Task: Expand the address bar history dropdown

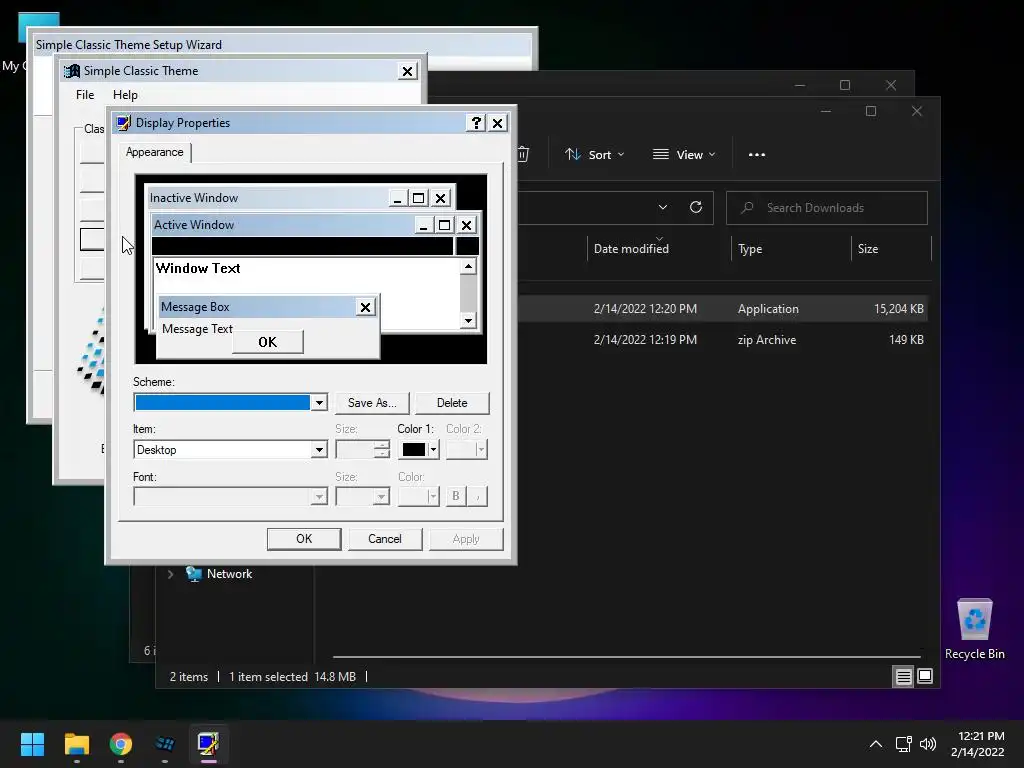Action: click(663, 208)
